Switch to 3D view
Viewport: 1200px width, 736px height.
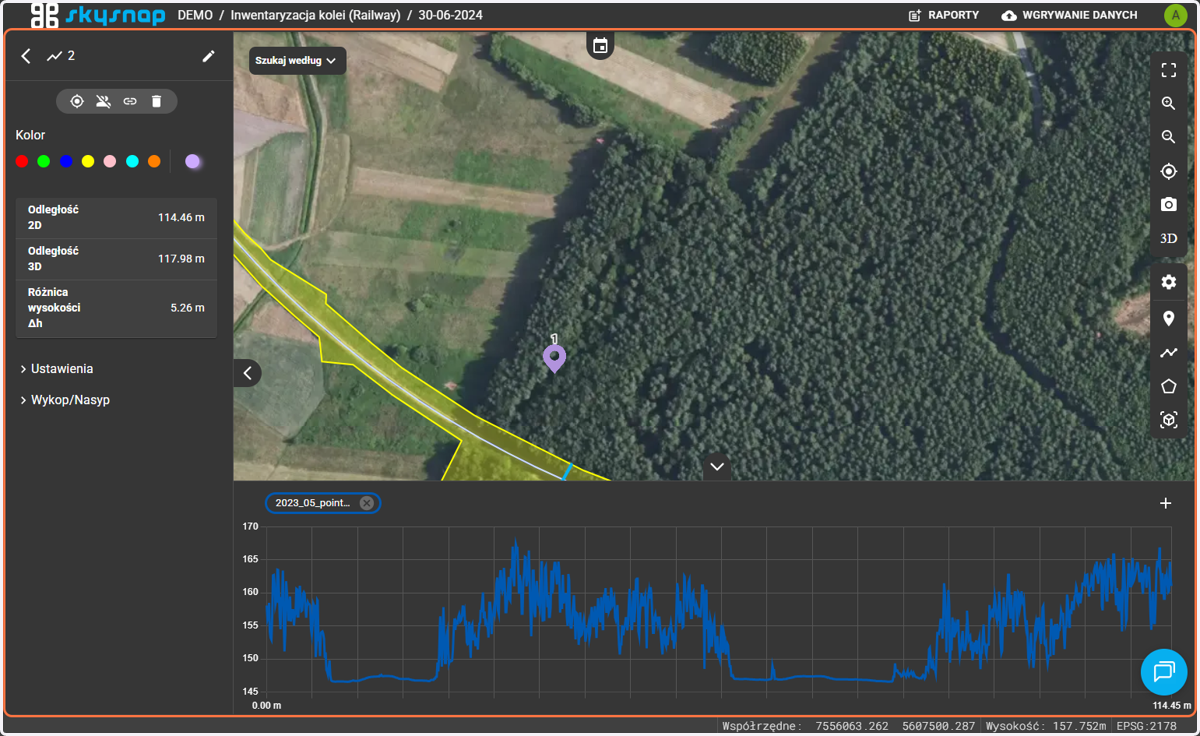[x=1168, y=239]
